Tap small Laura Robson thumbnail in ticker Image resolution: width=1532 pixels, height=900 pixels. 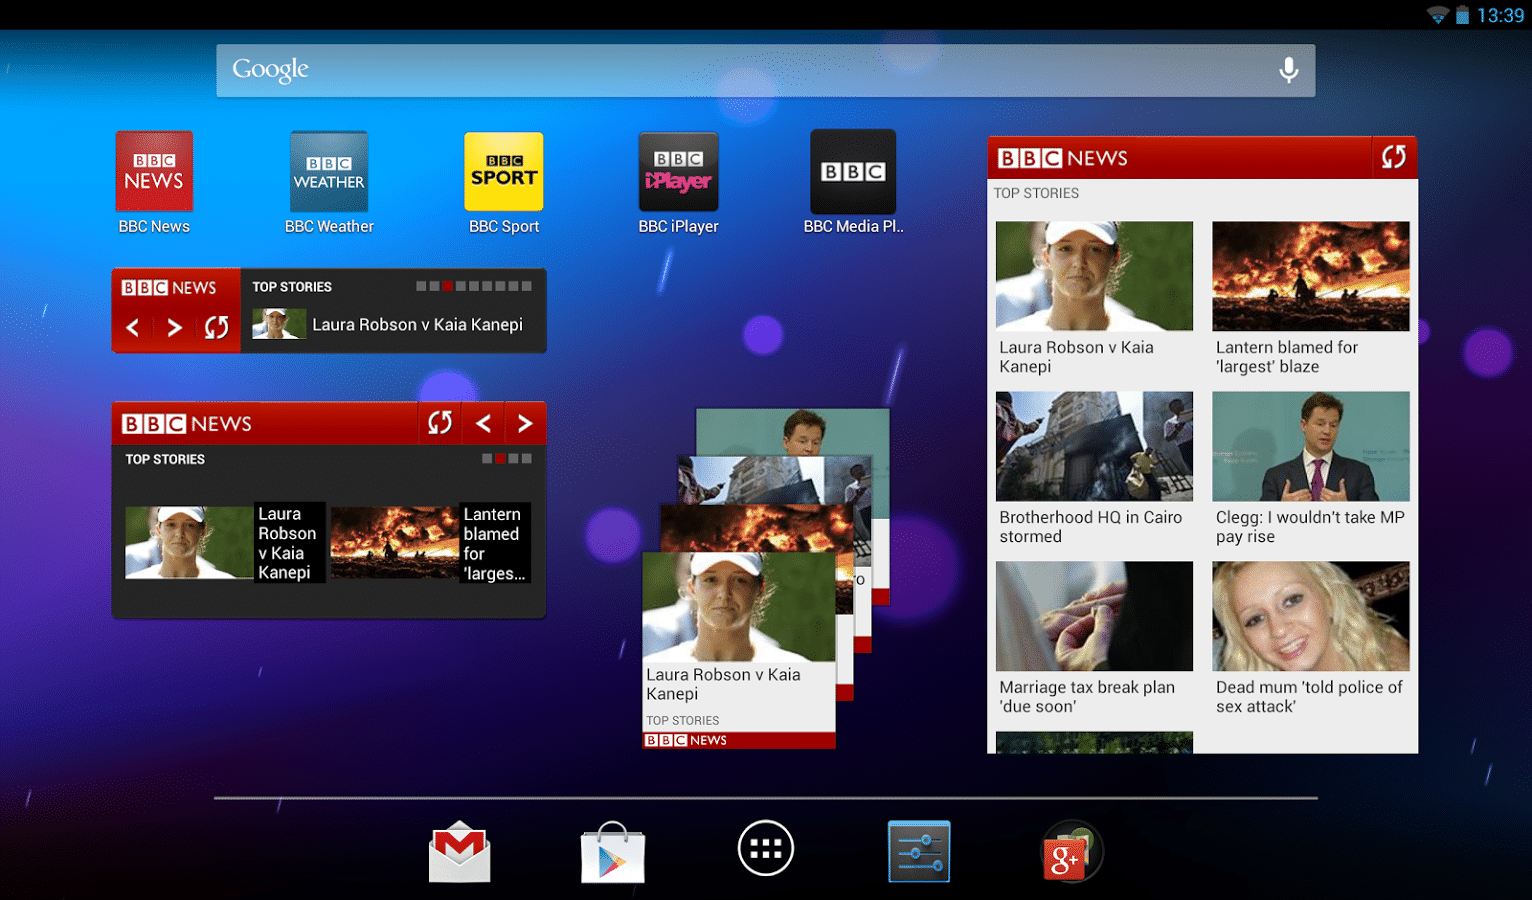(279, 324)
